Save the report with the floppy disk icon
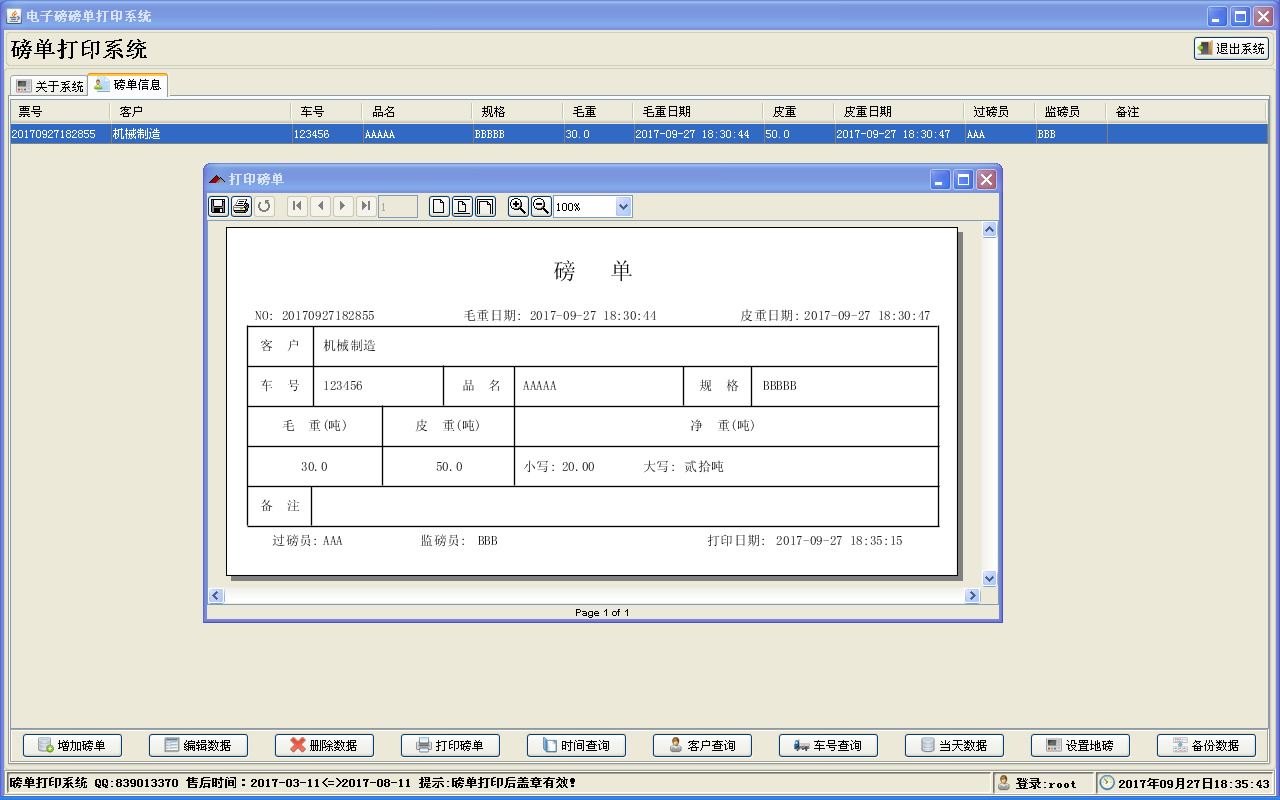This screenshot has height=800, width=1280. click(x=218, y=206)
